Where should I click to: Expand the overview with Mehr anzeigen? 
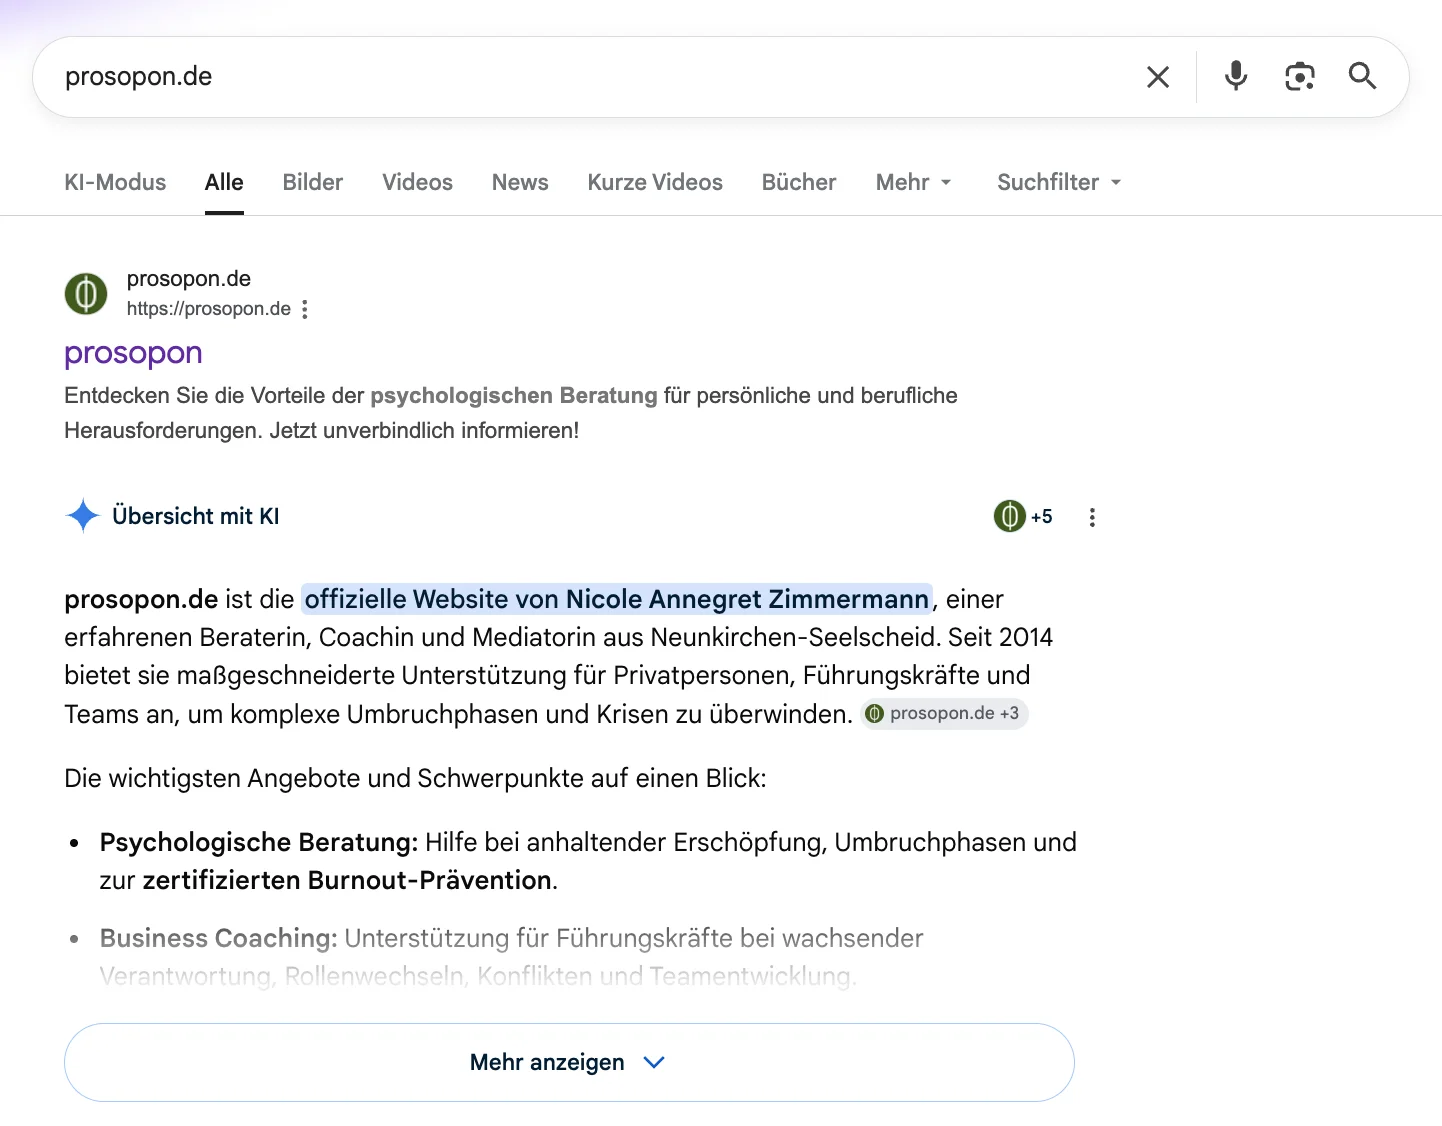click(569, 1062)
